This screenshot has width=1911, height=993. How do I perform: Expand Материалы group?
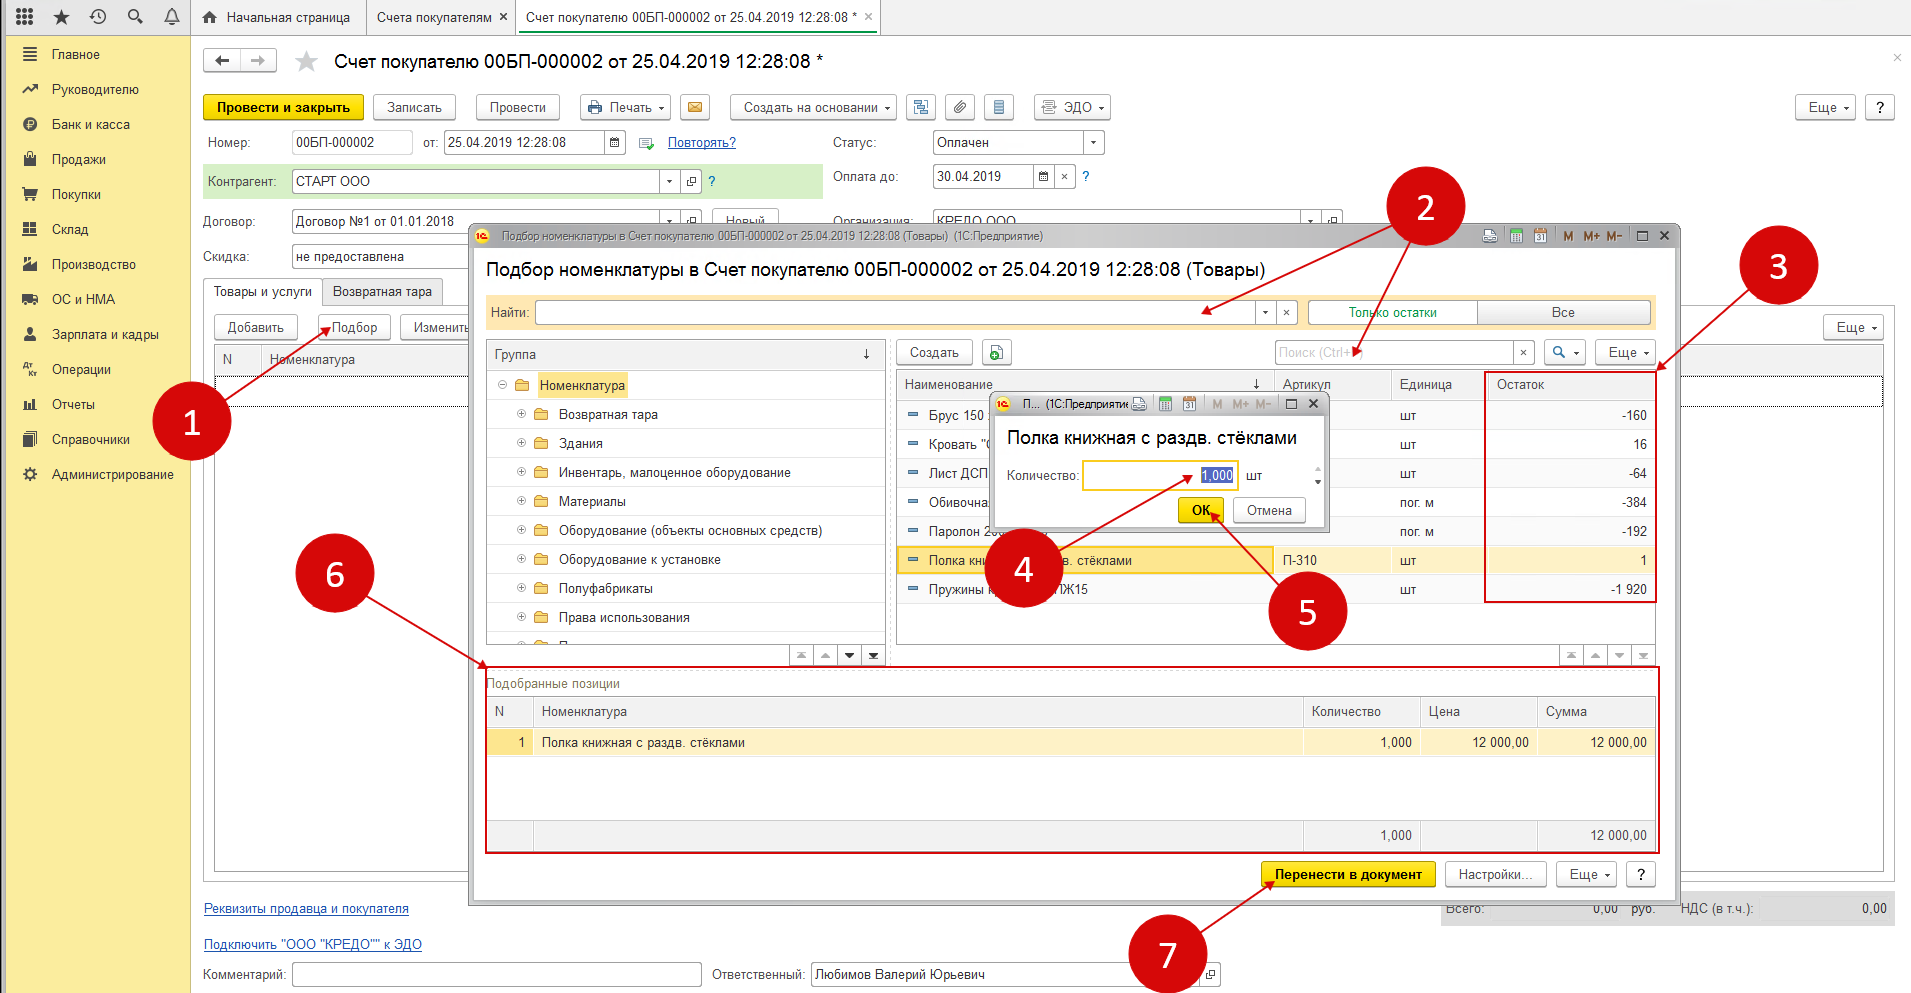521,501
